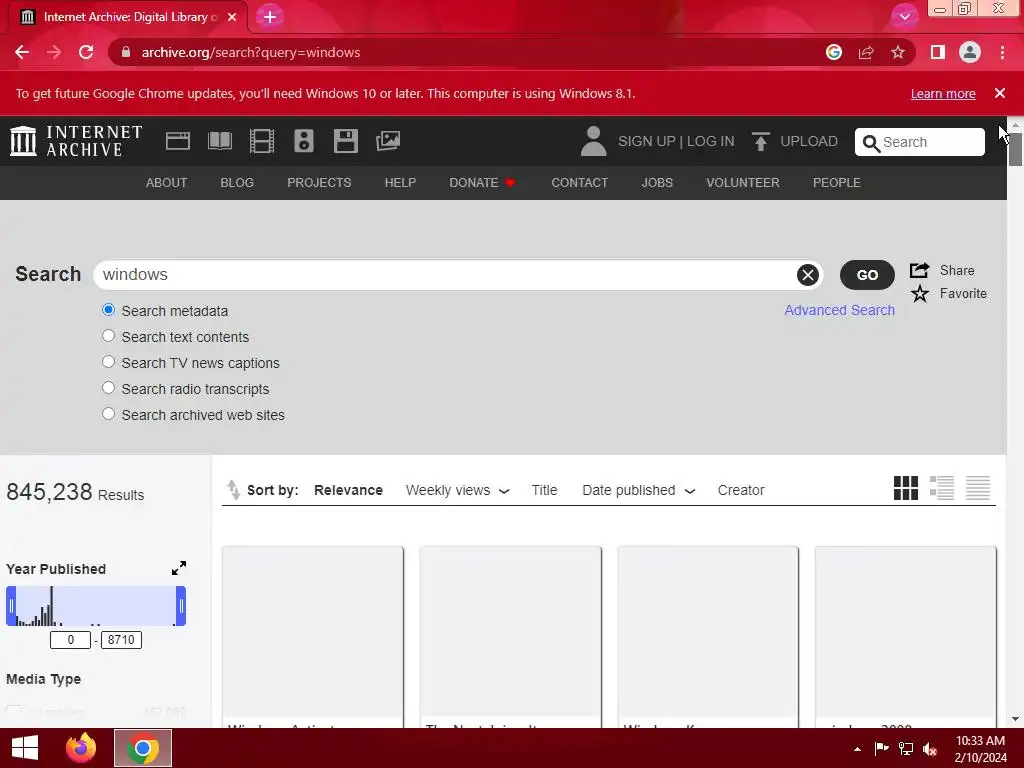
Task: Open the Internet Archive home logo
Action: [76, 141]
